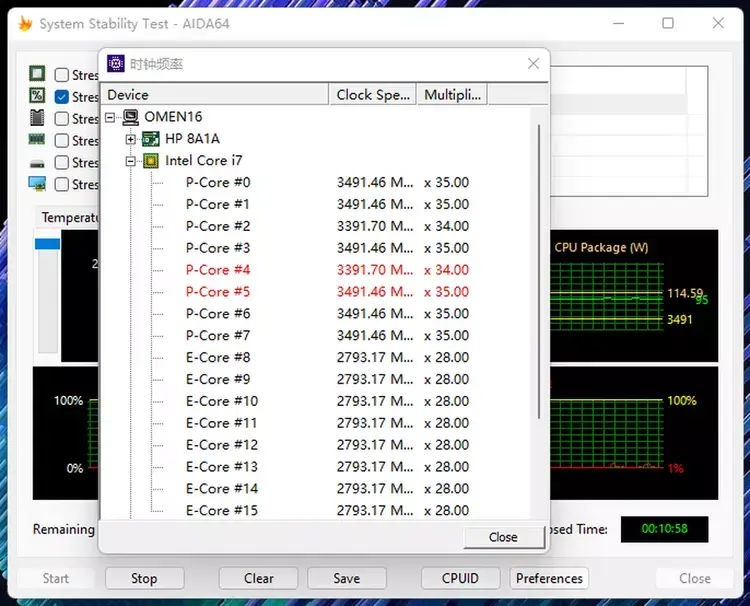Click the Stop button
This screenshot has height=606, width=750.
(x=144, y=578)
